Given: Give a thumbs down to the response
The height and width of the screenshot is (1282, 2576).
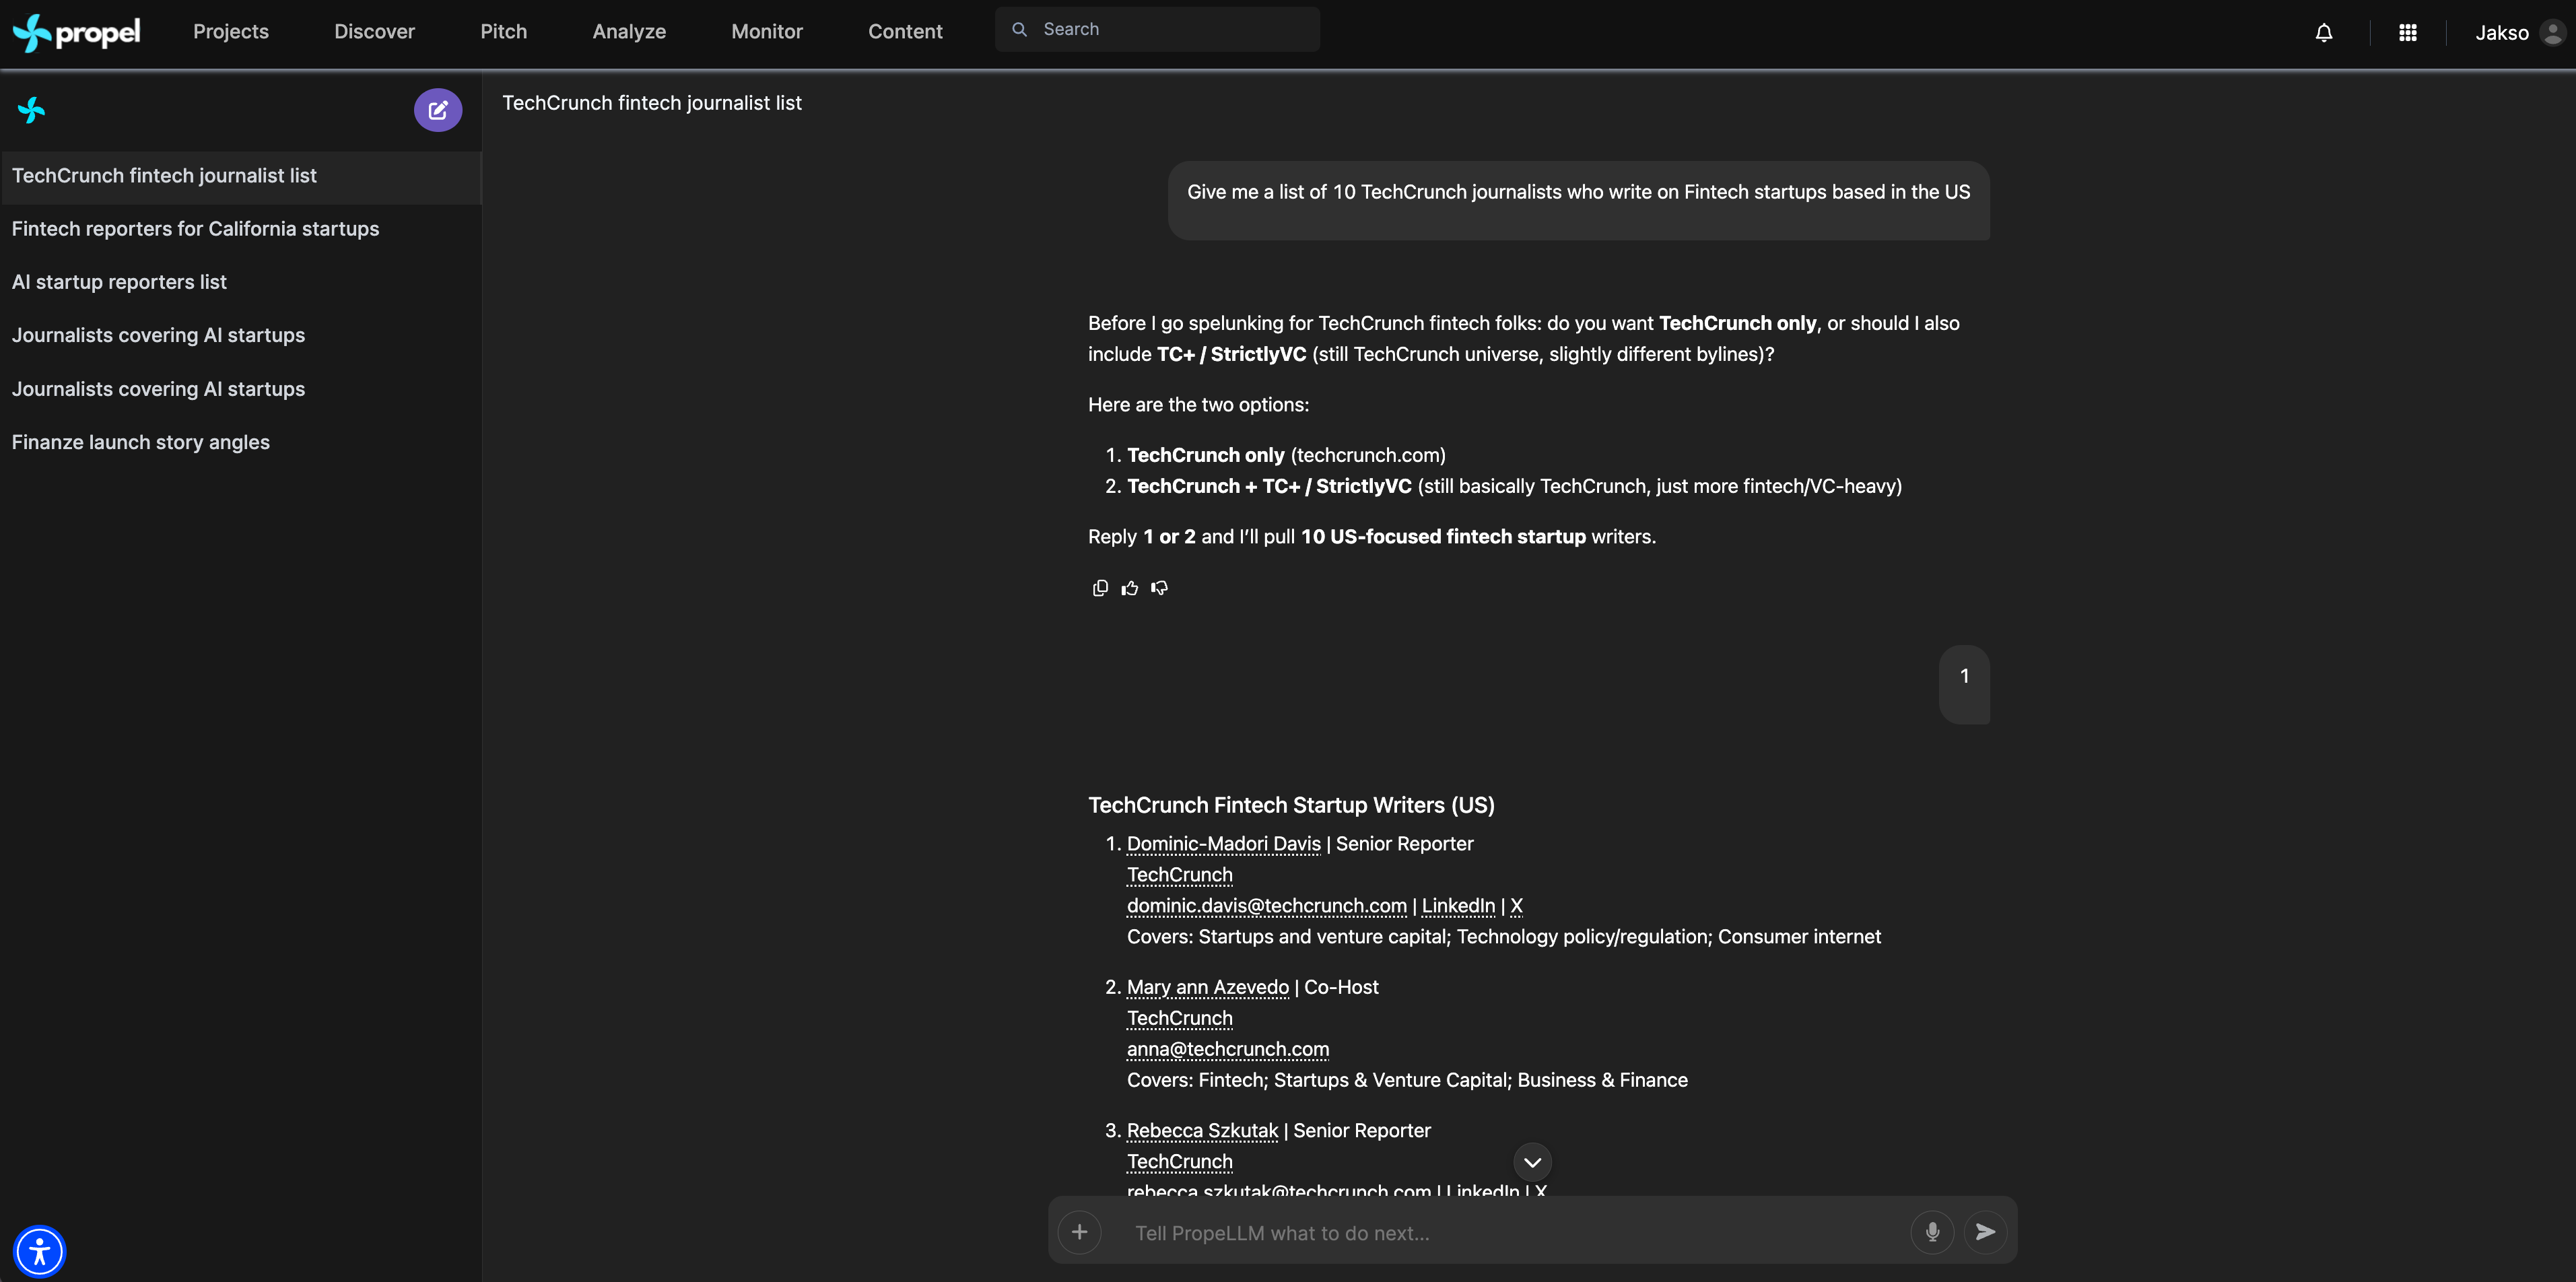Looking at the screenshot, I should click(1159, 588).
